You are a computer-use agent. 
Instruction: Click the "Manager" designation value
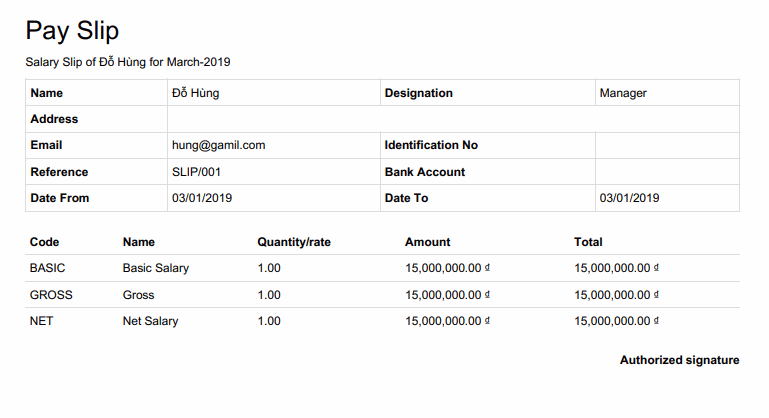623,93
